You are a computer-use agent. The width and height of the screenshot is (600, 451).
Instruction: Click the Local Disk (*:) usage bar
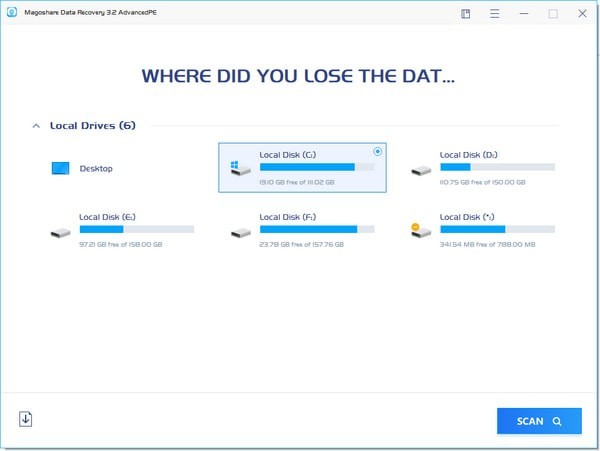[x=497, y=229]
